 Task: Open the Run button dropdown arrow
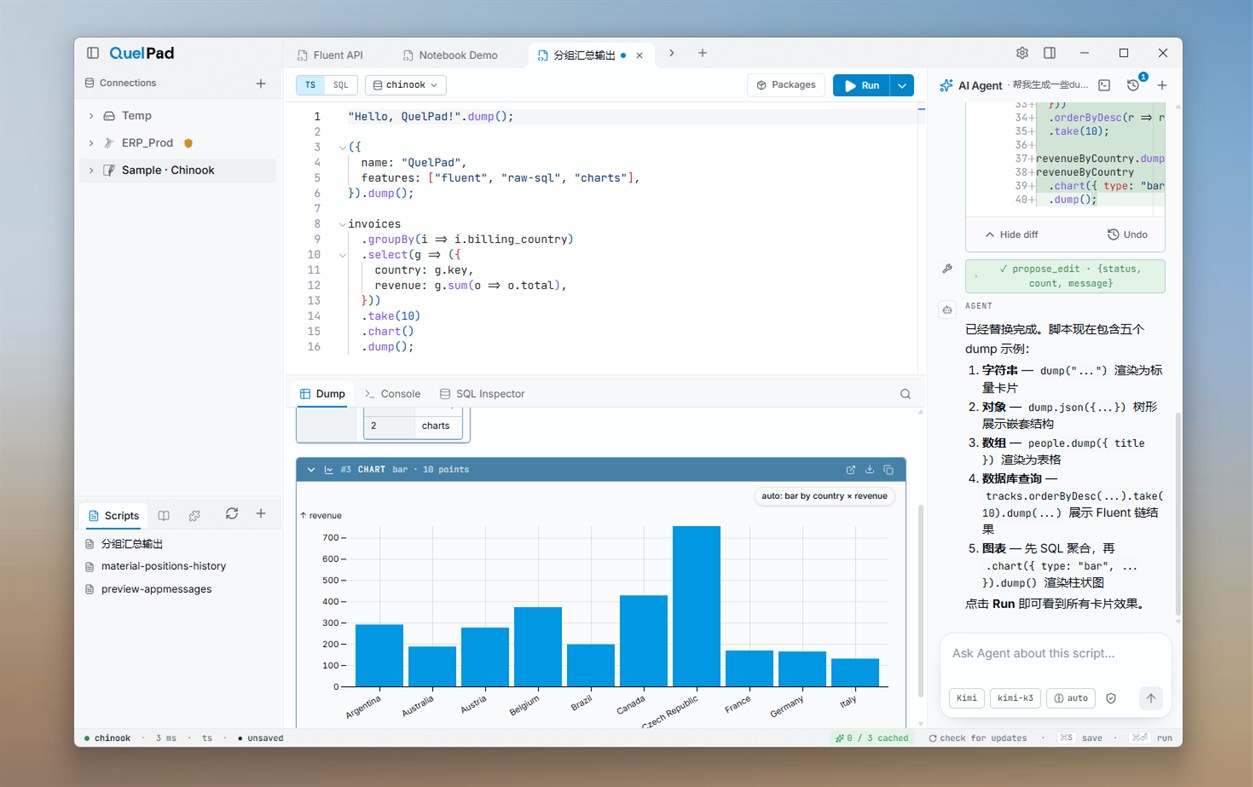902,85
